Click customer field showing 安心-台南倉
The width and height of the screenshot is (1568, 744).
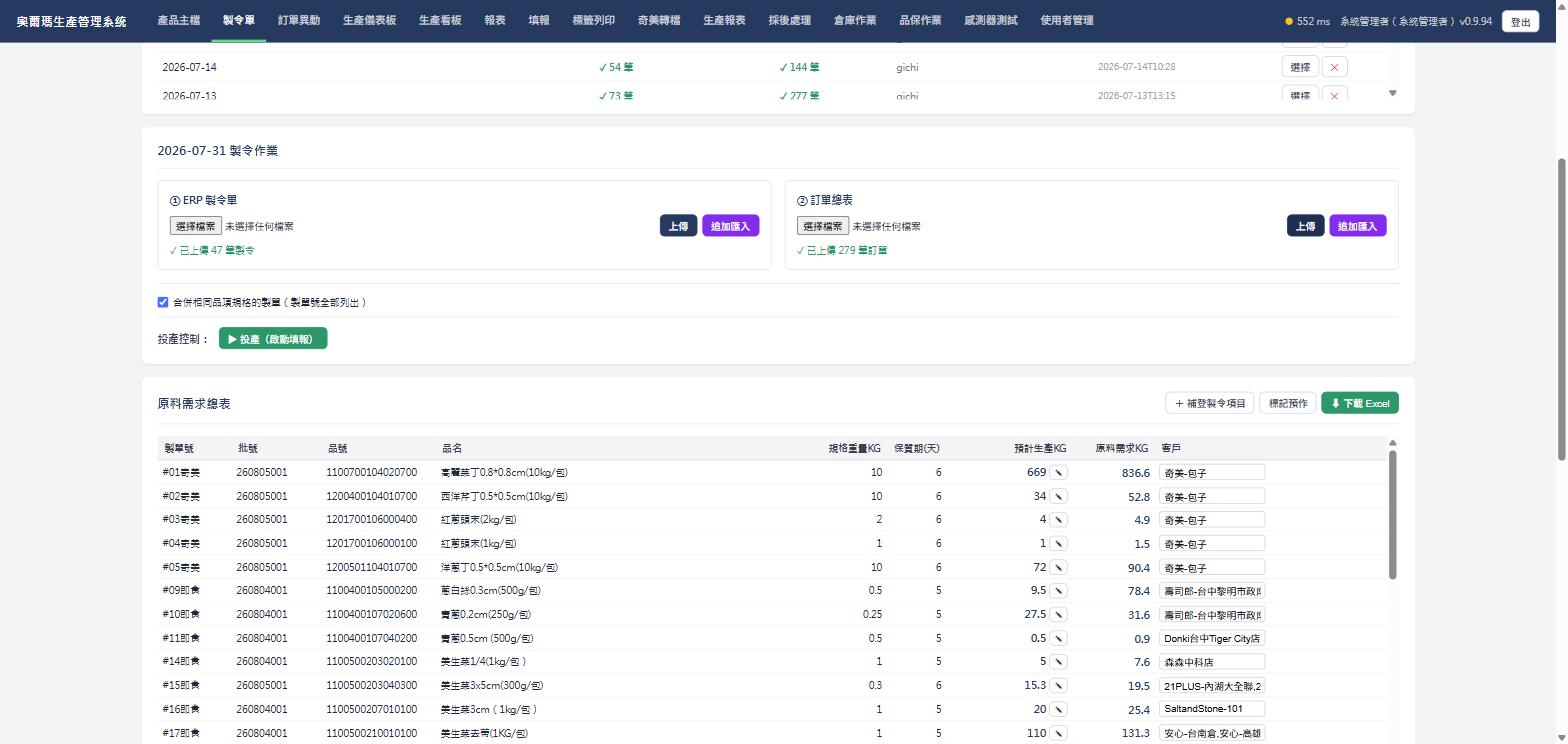[1212, 733]
